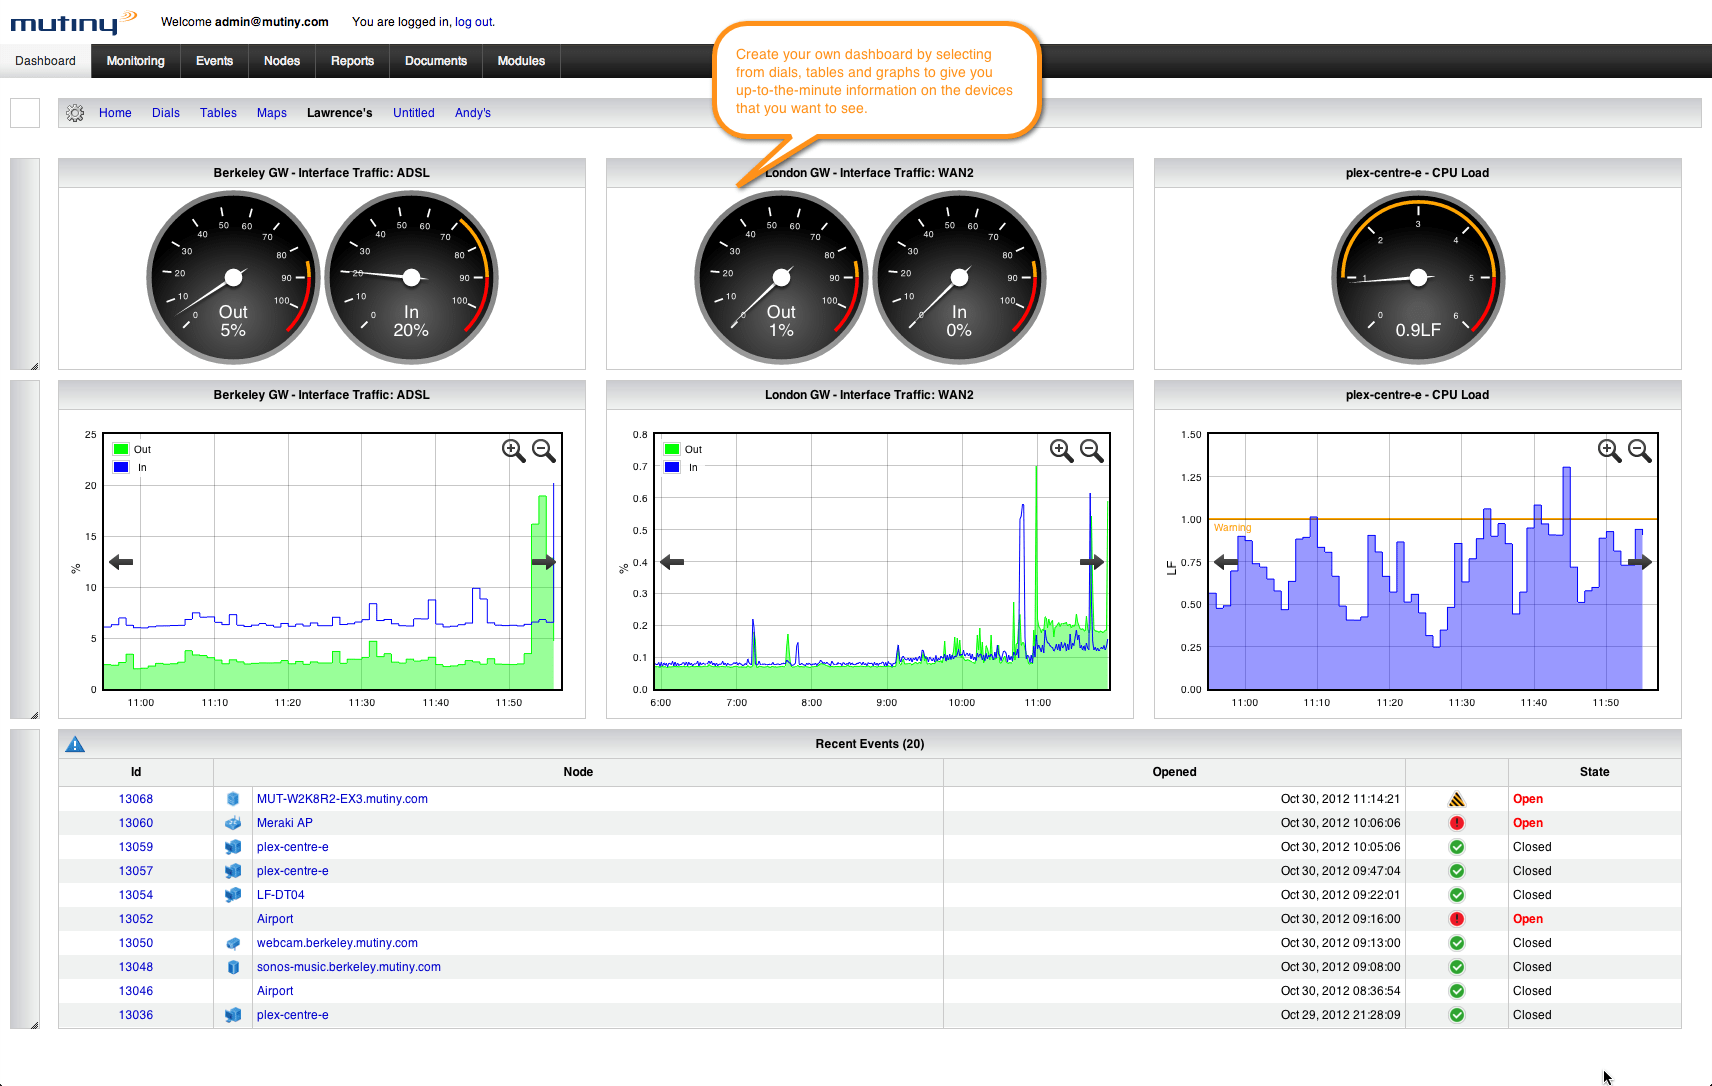Zoom out on London GW WAN2 graph
The width and height of the screenshot is (1712, 1086).
tap(1092, 451)
